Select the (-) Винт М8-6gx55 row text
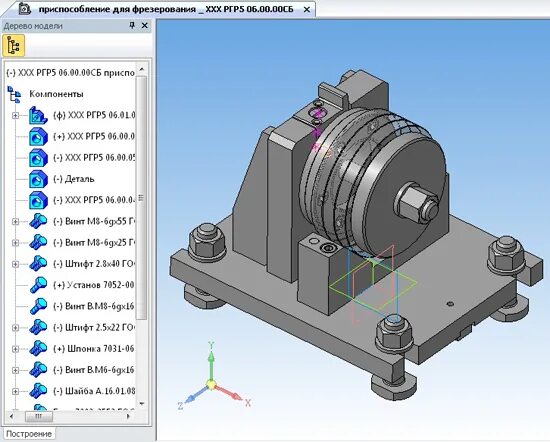 (x=94, y=221)
